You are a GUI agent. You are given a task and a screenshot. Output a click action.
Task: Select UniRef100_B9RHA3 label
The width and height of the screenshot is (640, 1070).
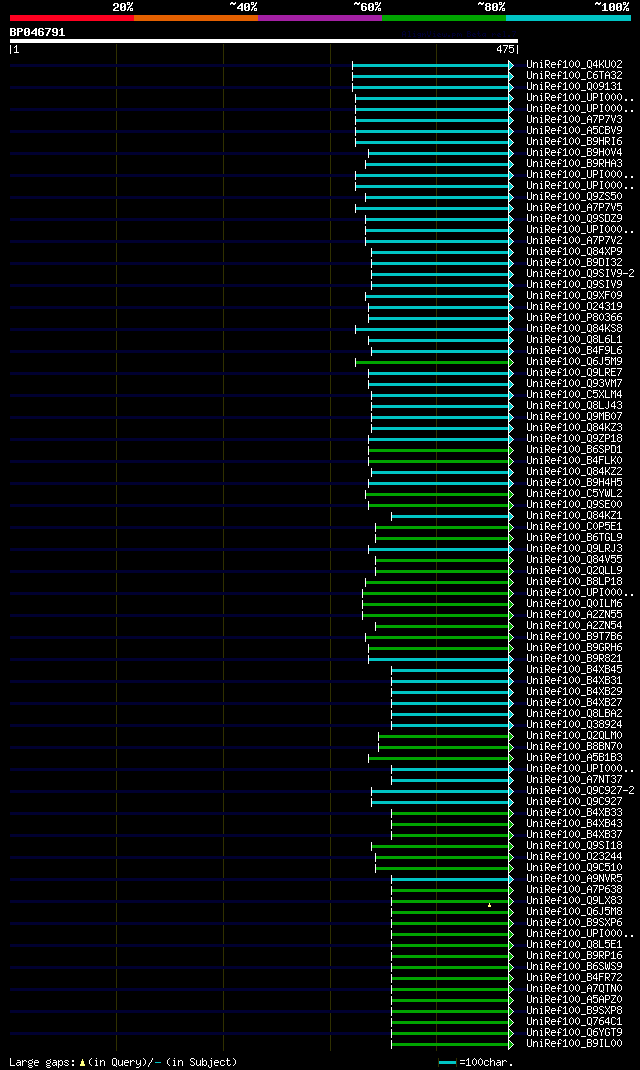pos(574,164)
